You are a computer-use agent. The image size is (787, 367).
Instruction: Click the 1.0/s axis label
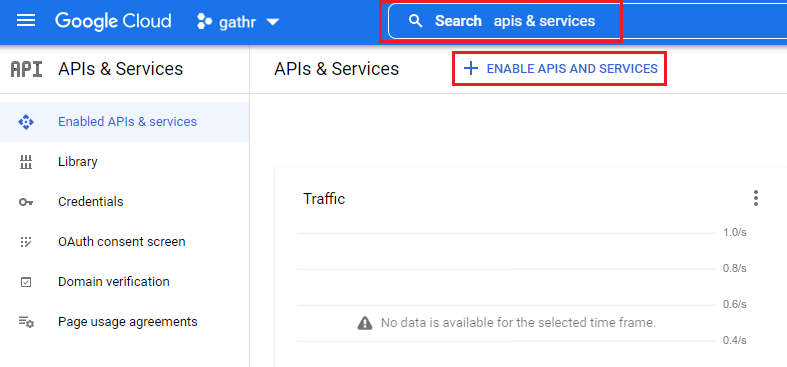tap(735, 232)
